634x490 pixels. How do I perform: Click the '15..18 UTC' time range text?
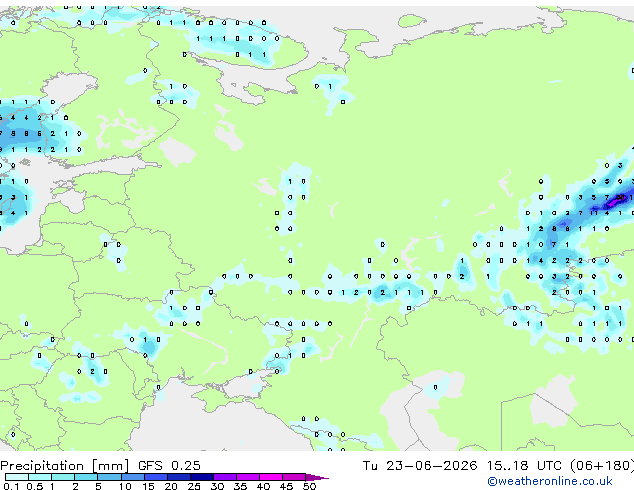pos(524,466)
